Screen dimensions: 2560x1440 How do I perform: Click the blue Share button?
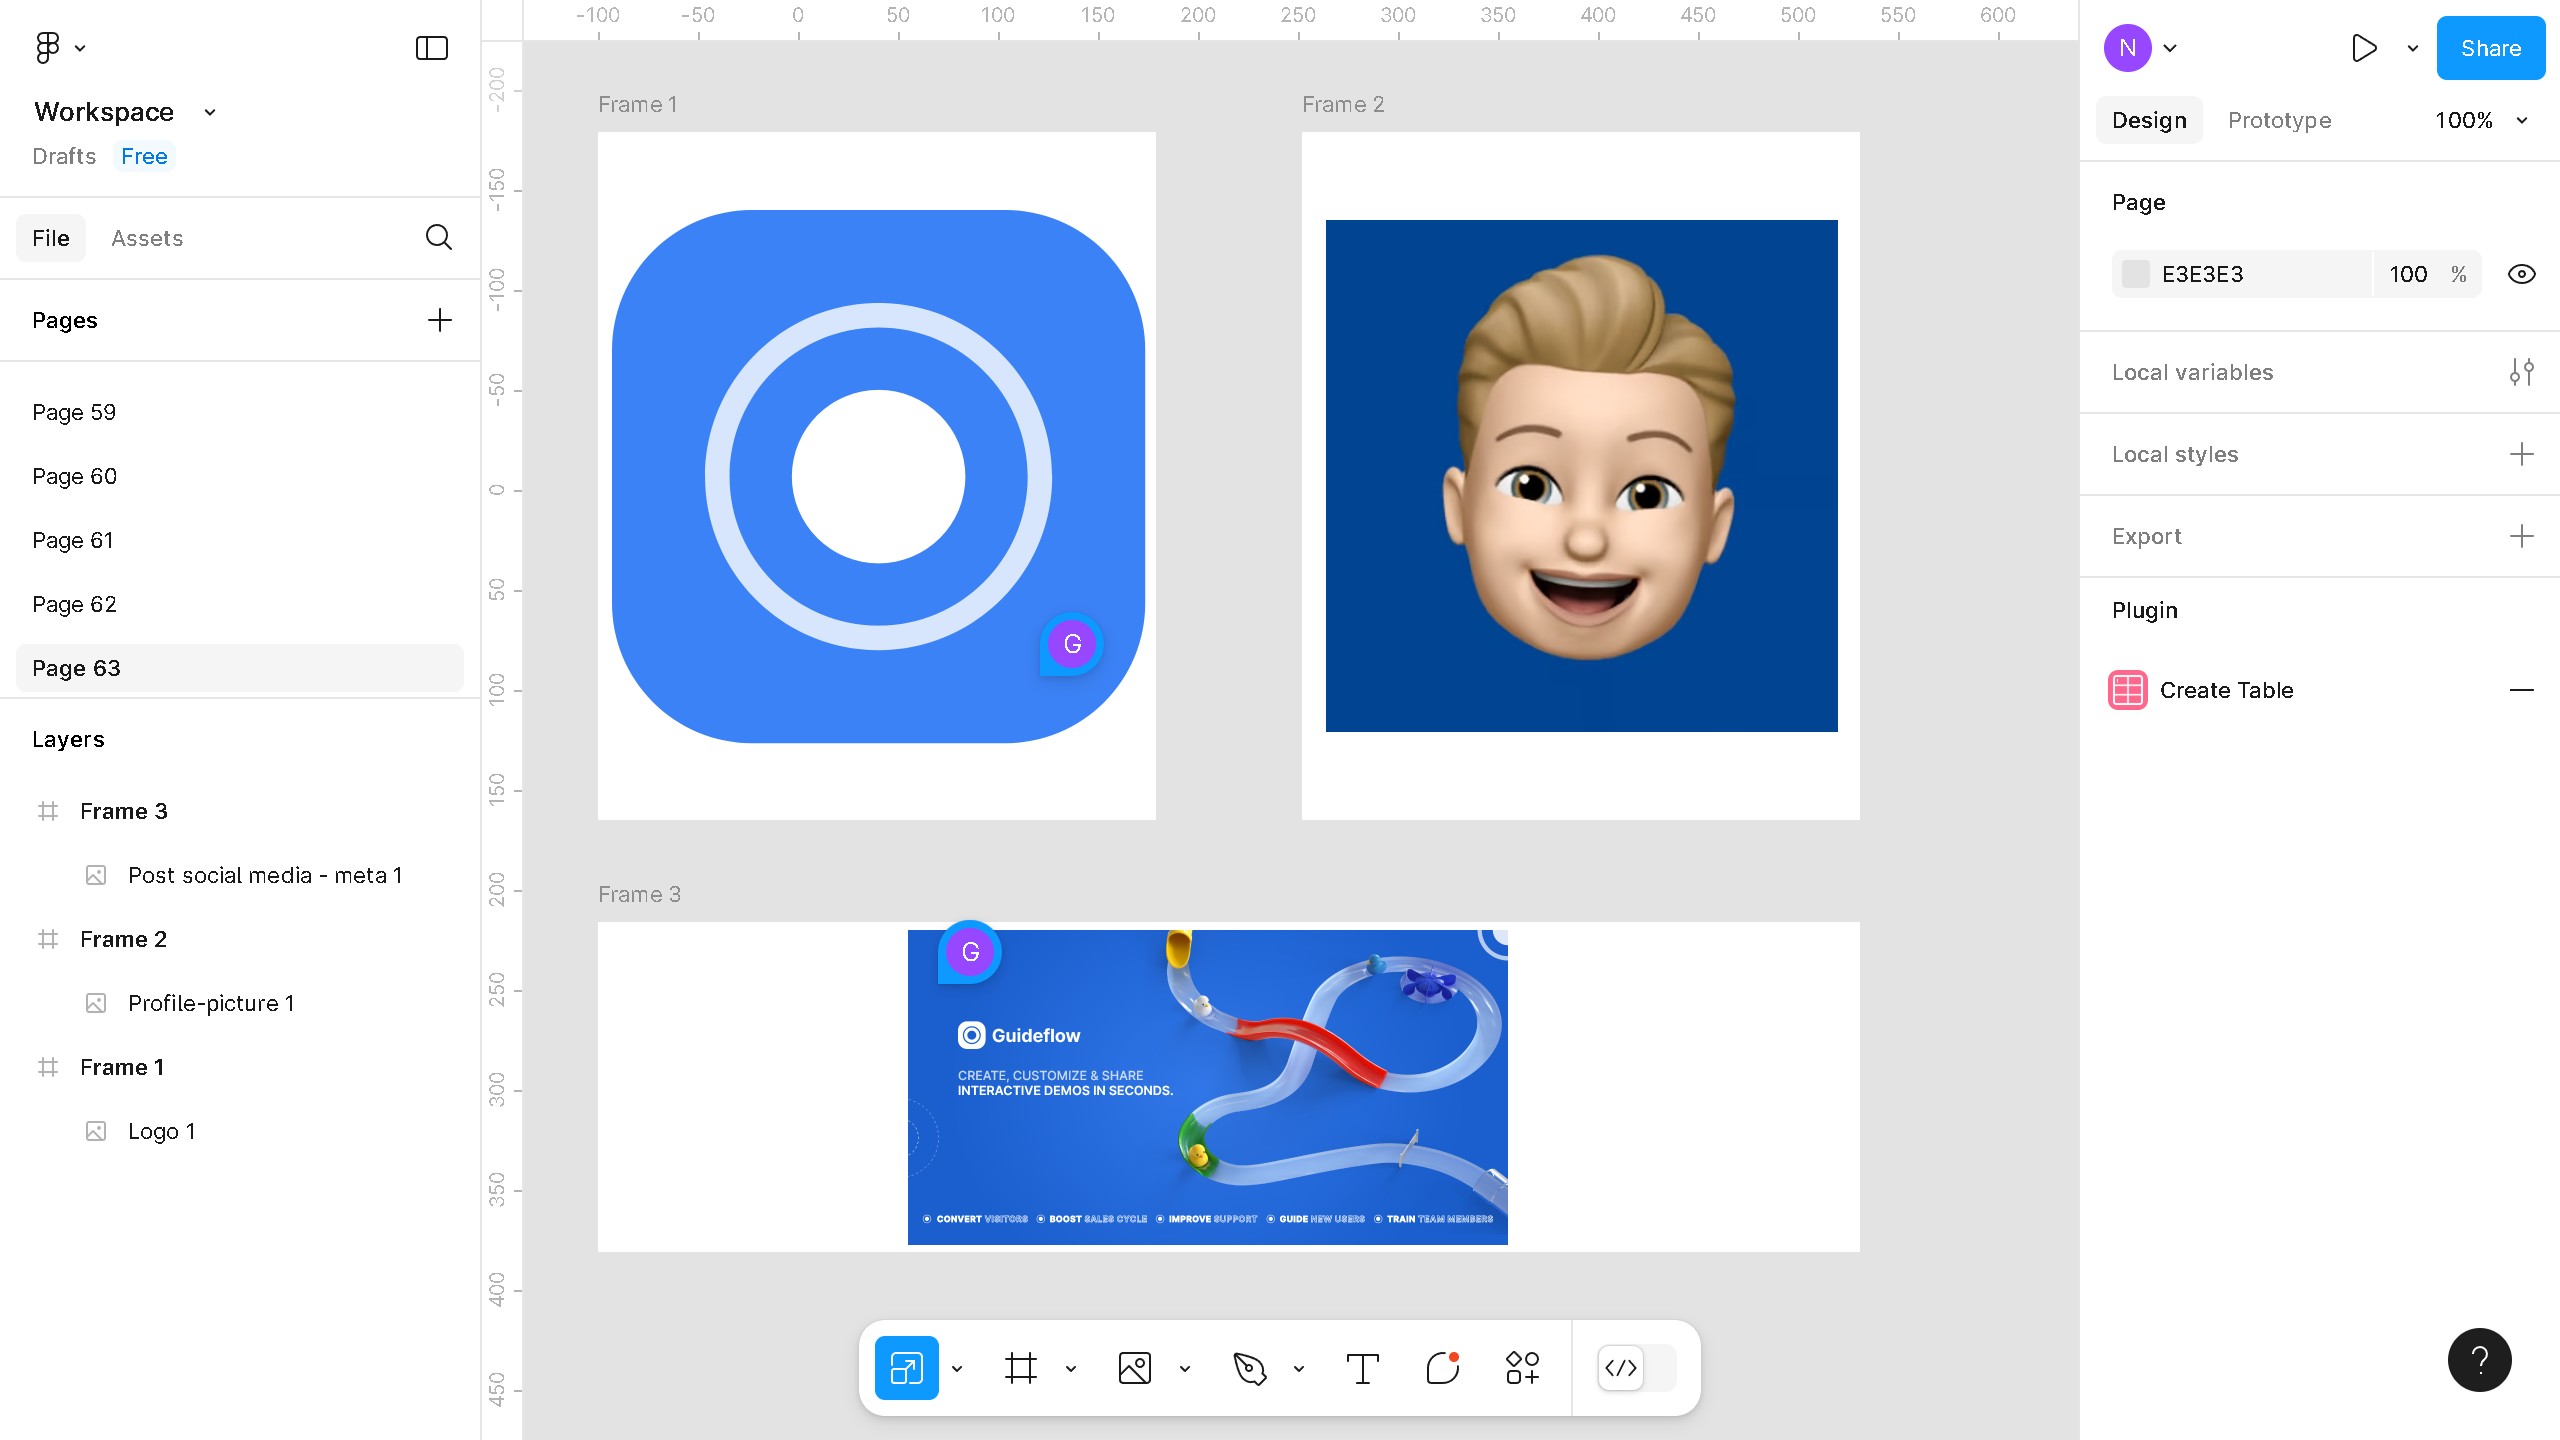click(2490, 48)
